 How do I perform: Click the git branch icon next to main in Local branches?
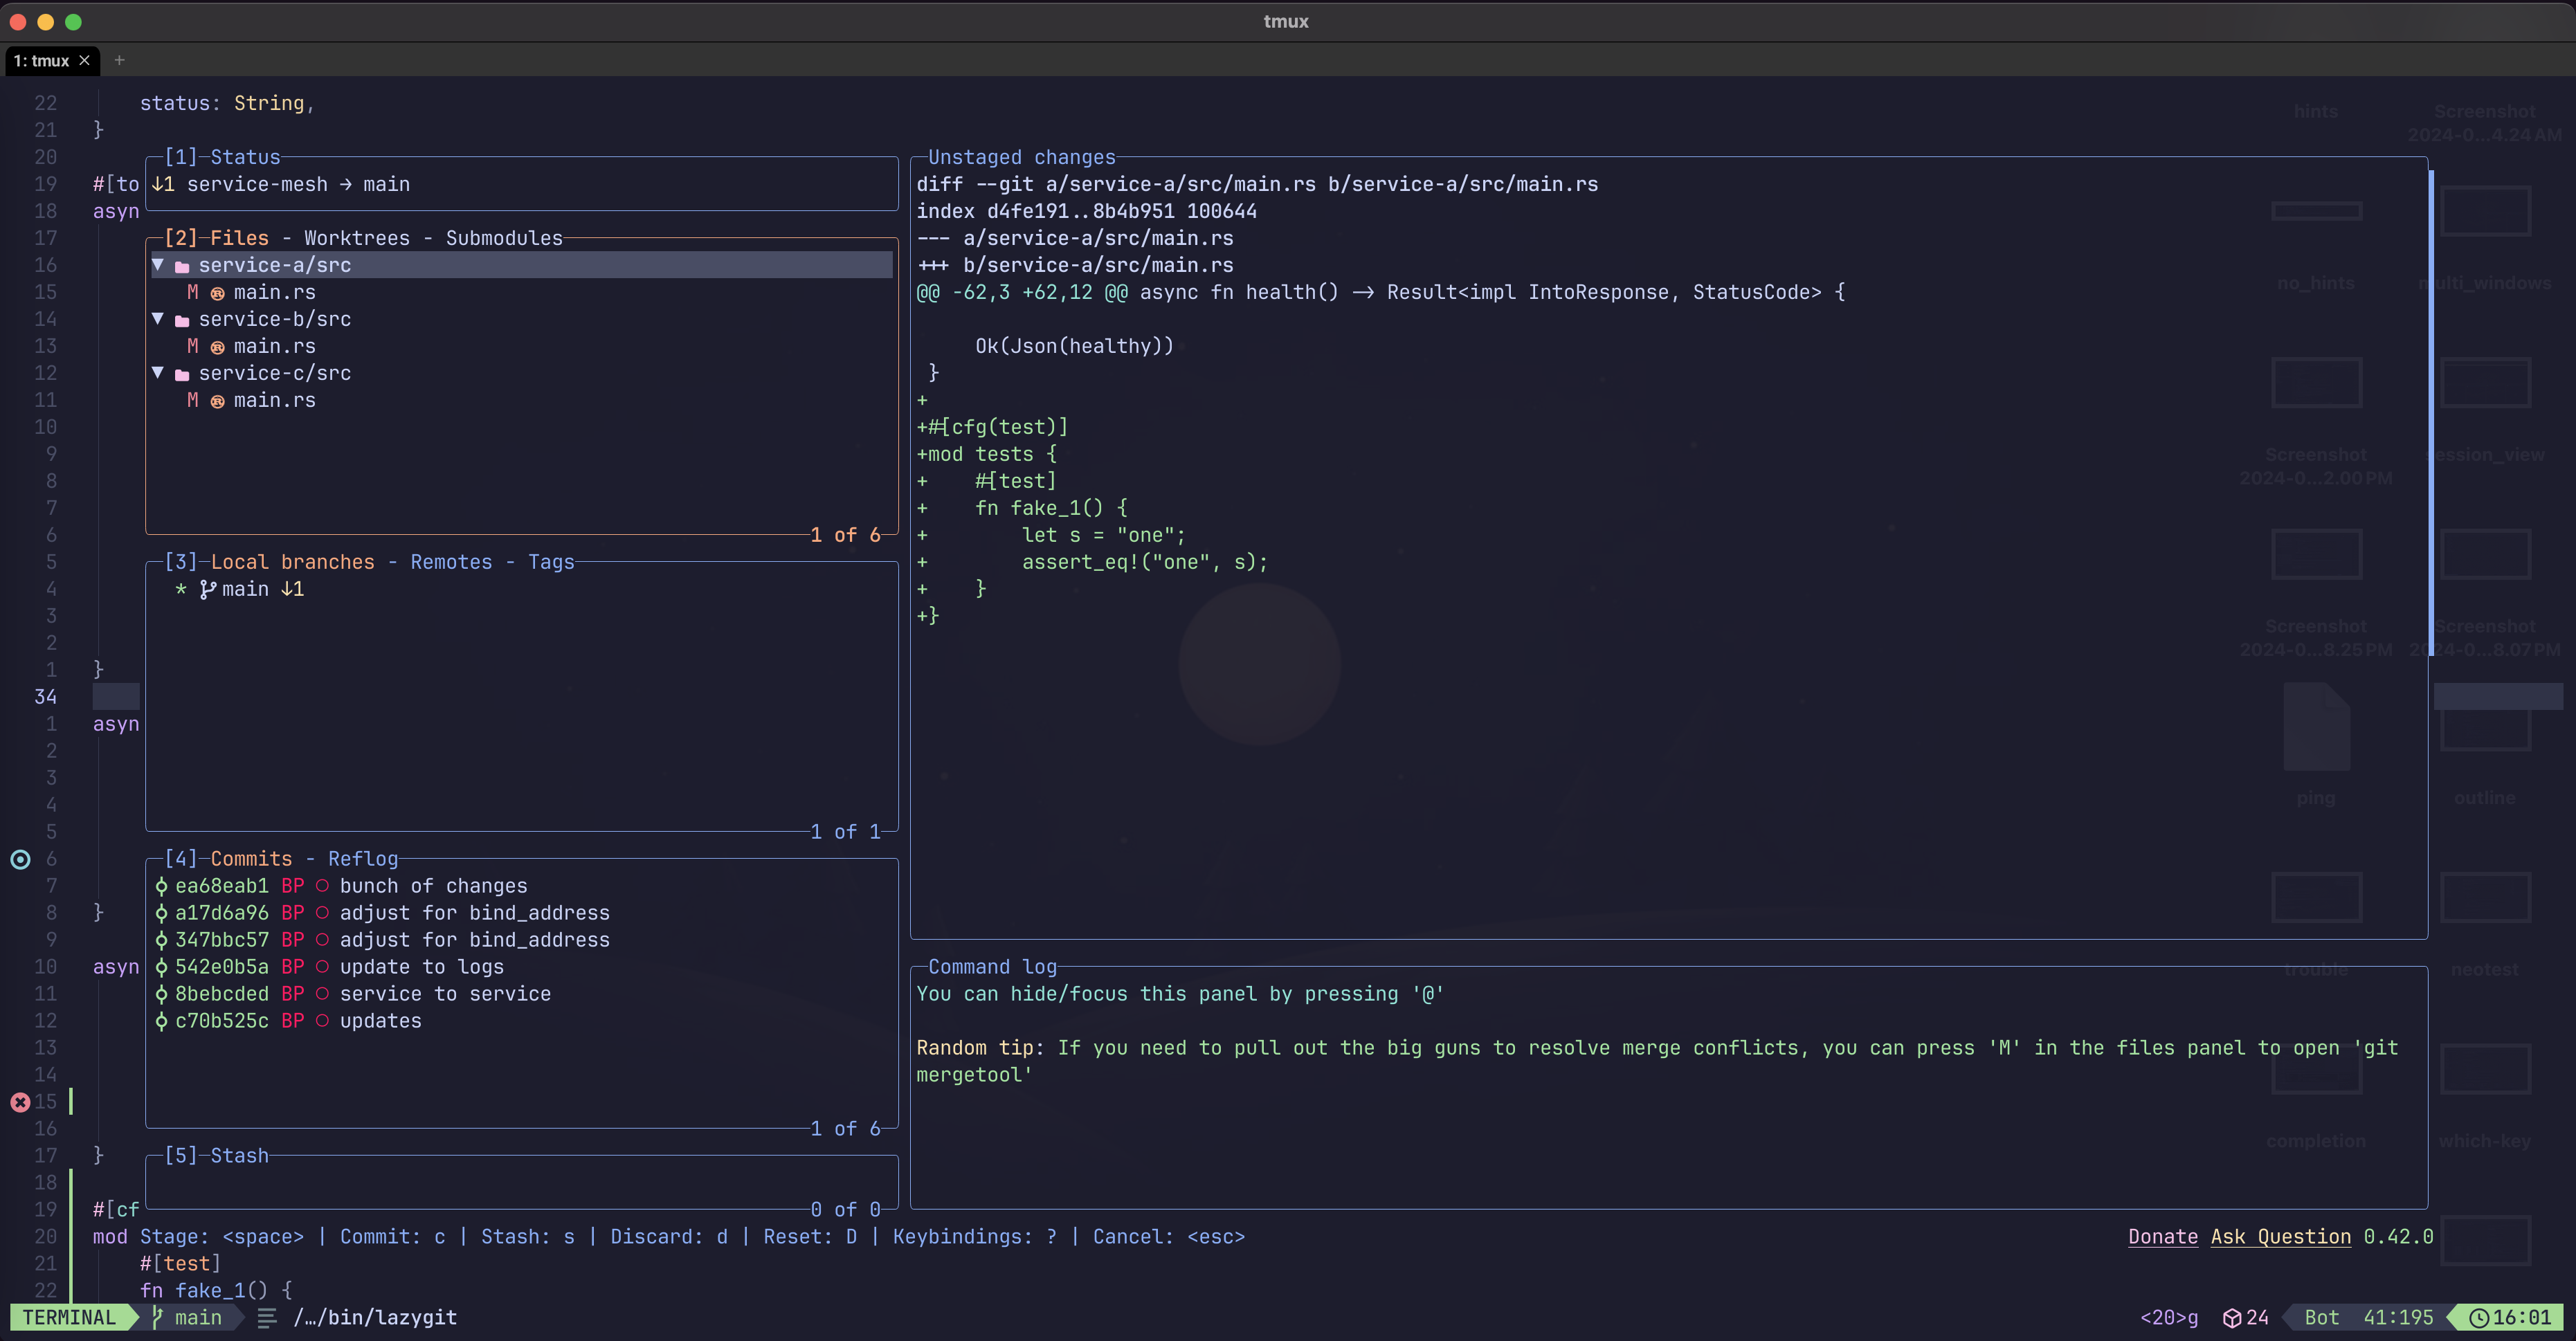point(207,590)
